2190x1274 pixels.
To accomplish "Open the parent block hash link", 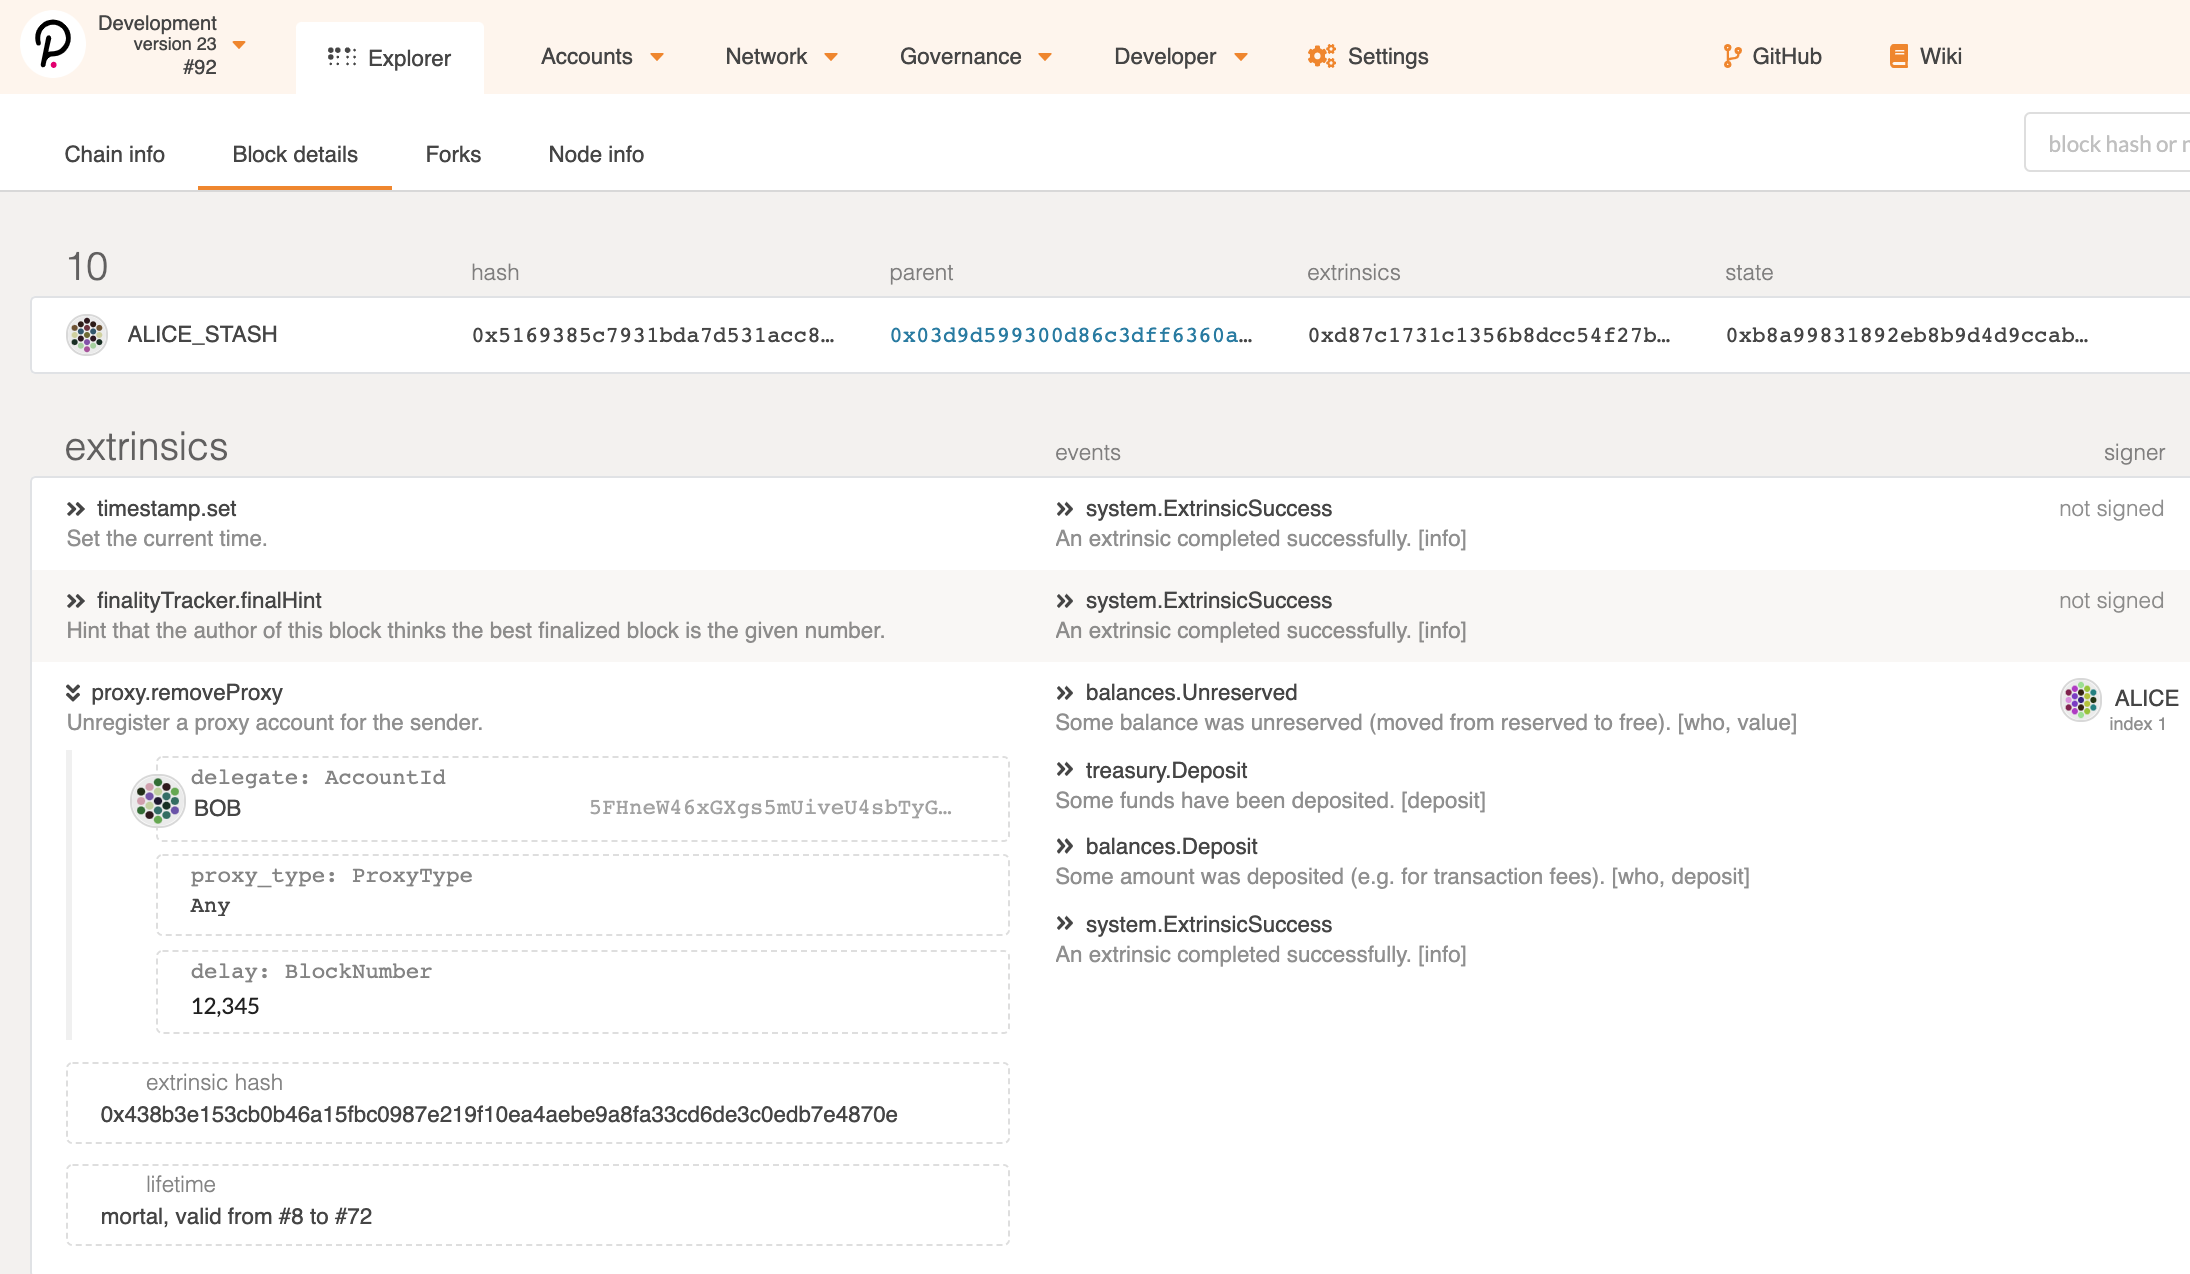I will [x=1070, y=335].
